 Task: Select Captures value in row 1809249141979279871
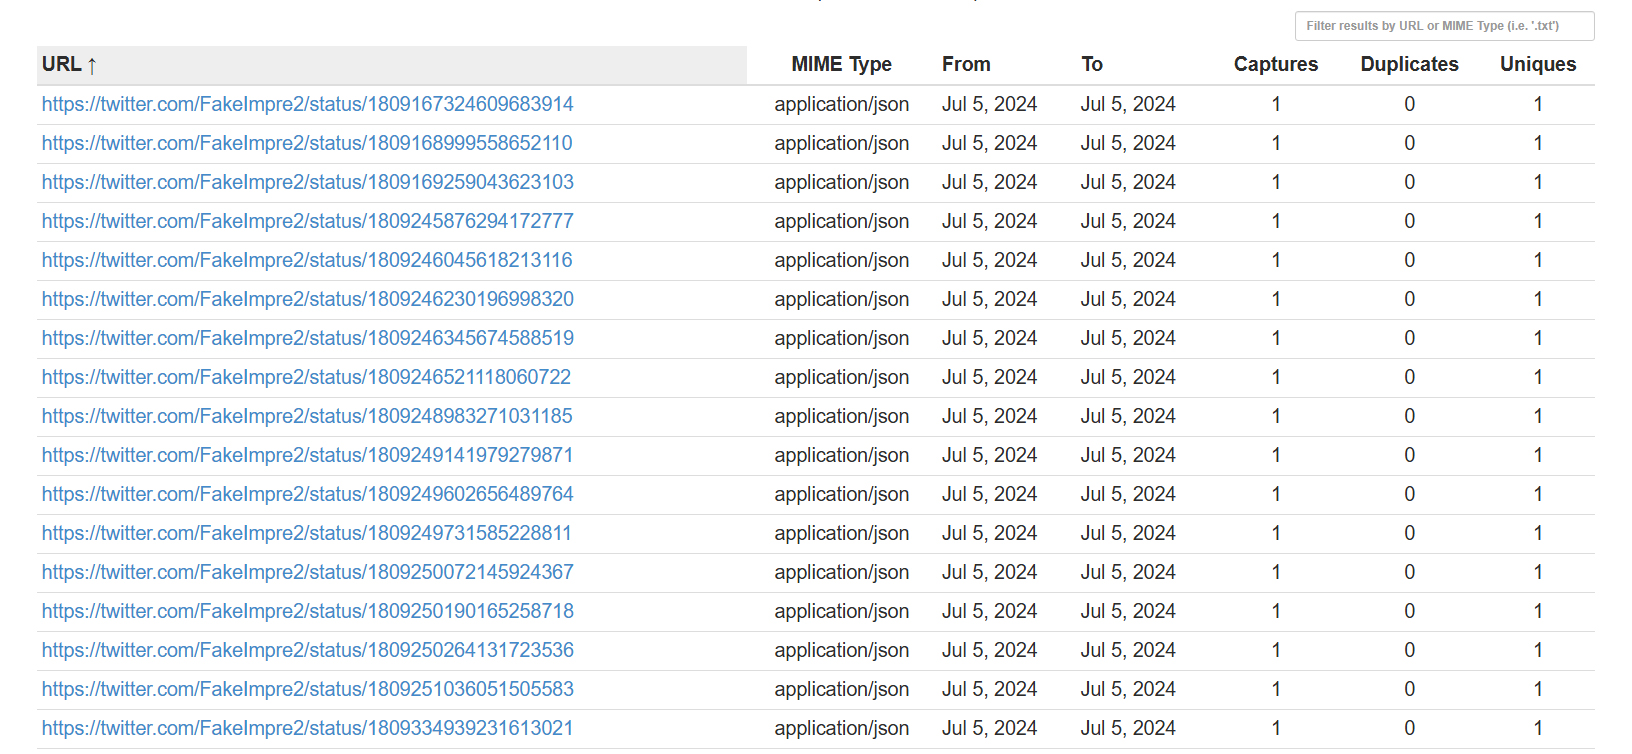tap(1276, 455)
